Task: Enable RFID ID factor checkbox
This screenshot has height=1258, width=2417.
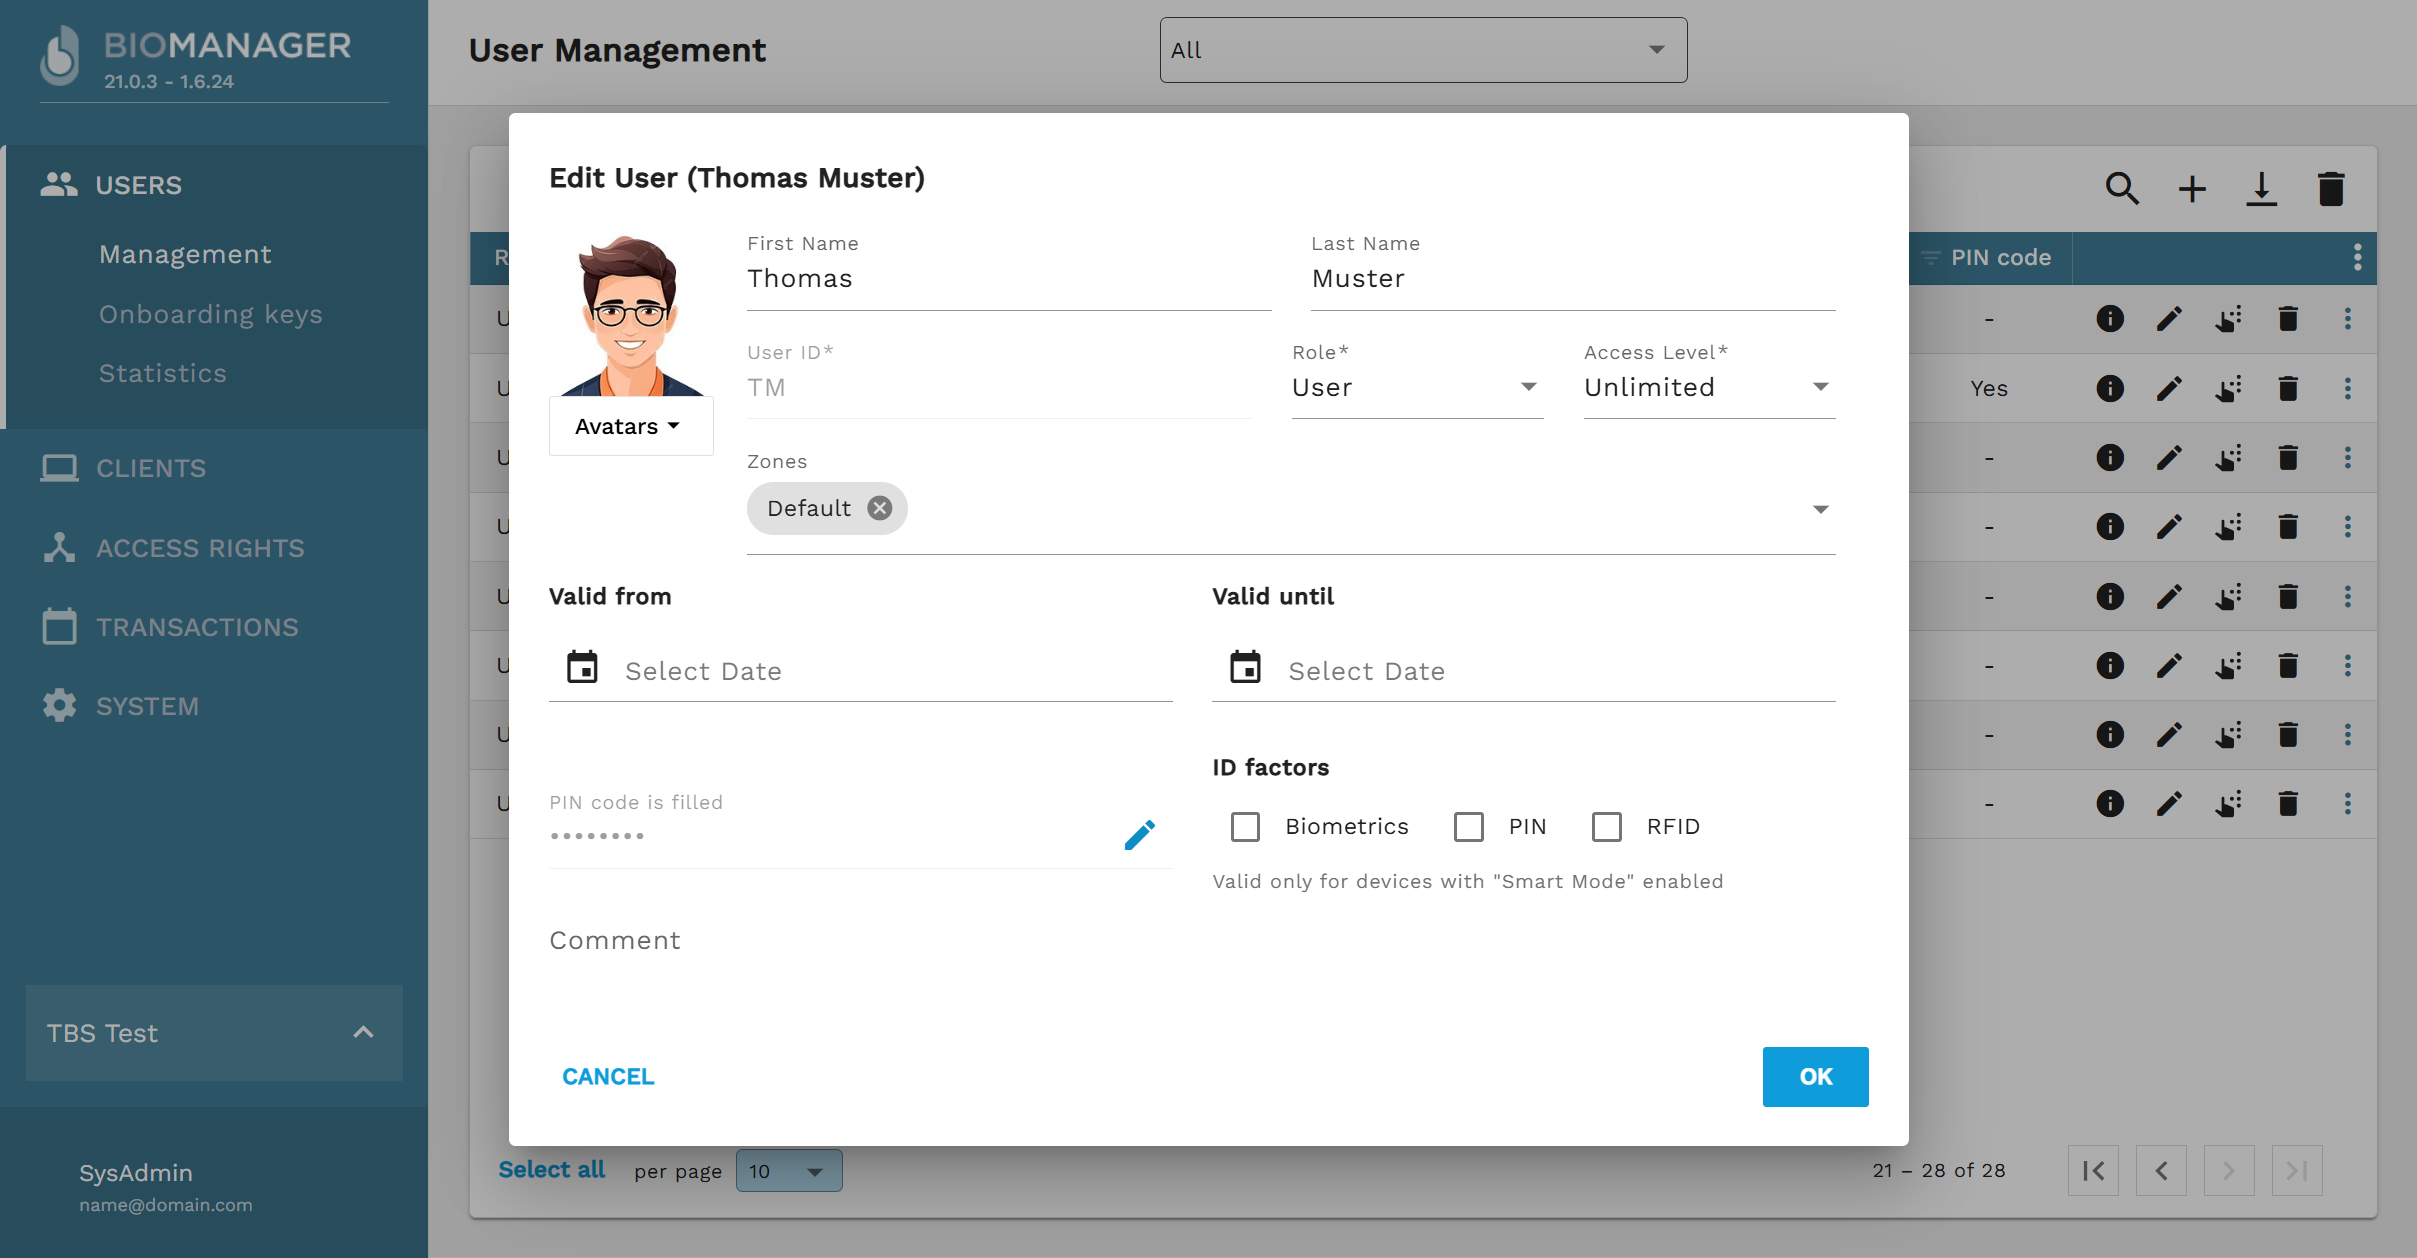Action: 1606,827
